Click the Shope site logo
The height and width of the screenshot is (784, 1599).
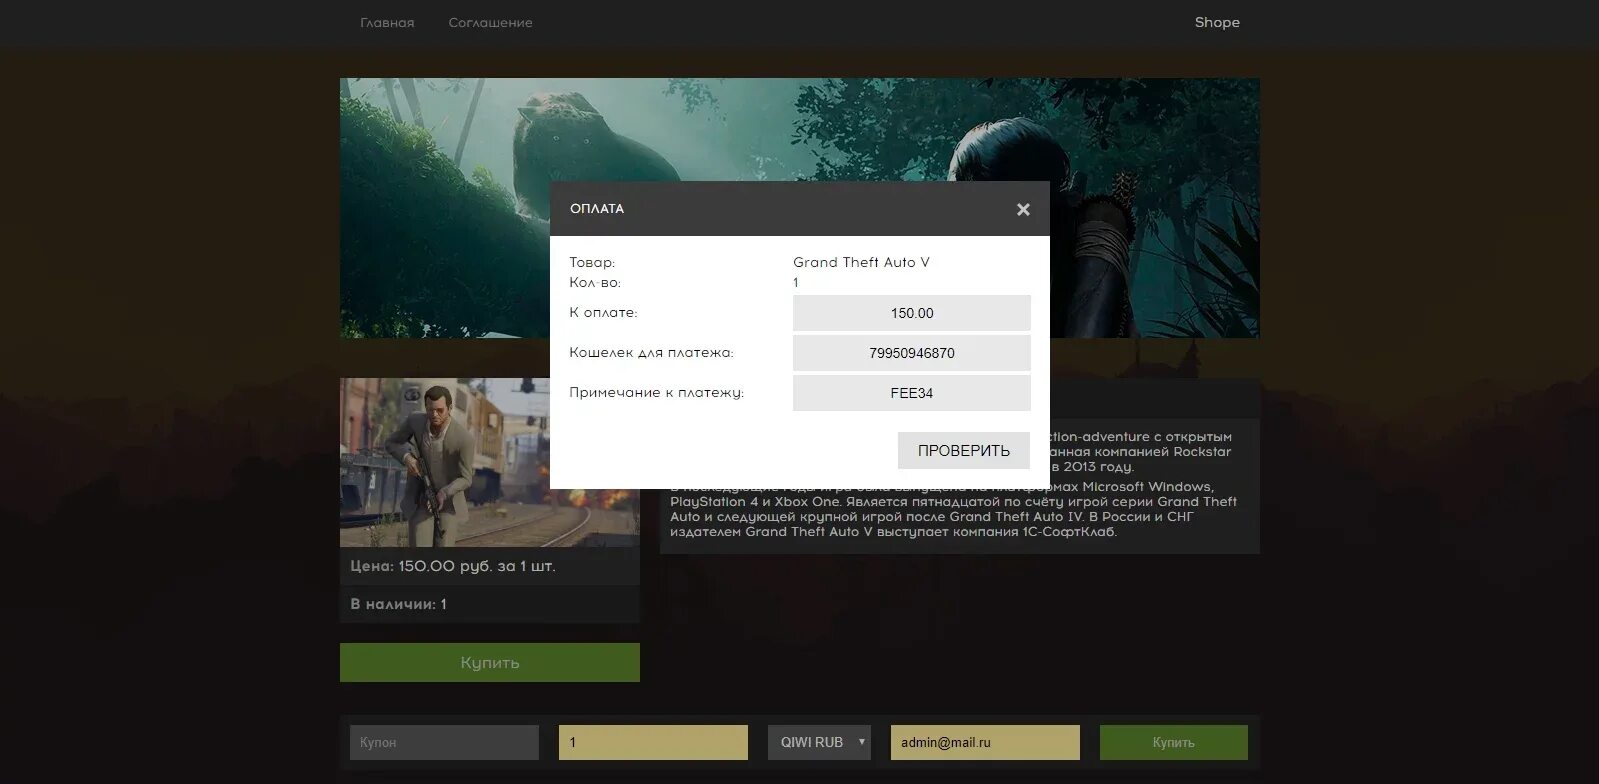coord(1217,22)
